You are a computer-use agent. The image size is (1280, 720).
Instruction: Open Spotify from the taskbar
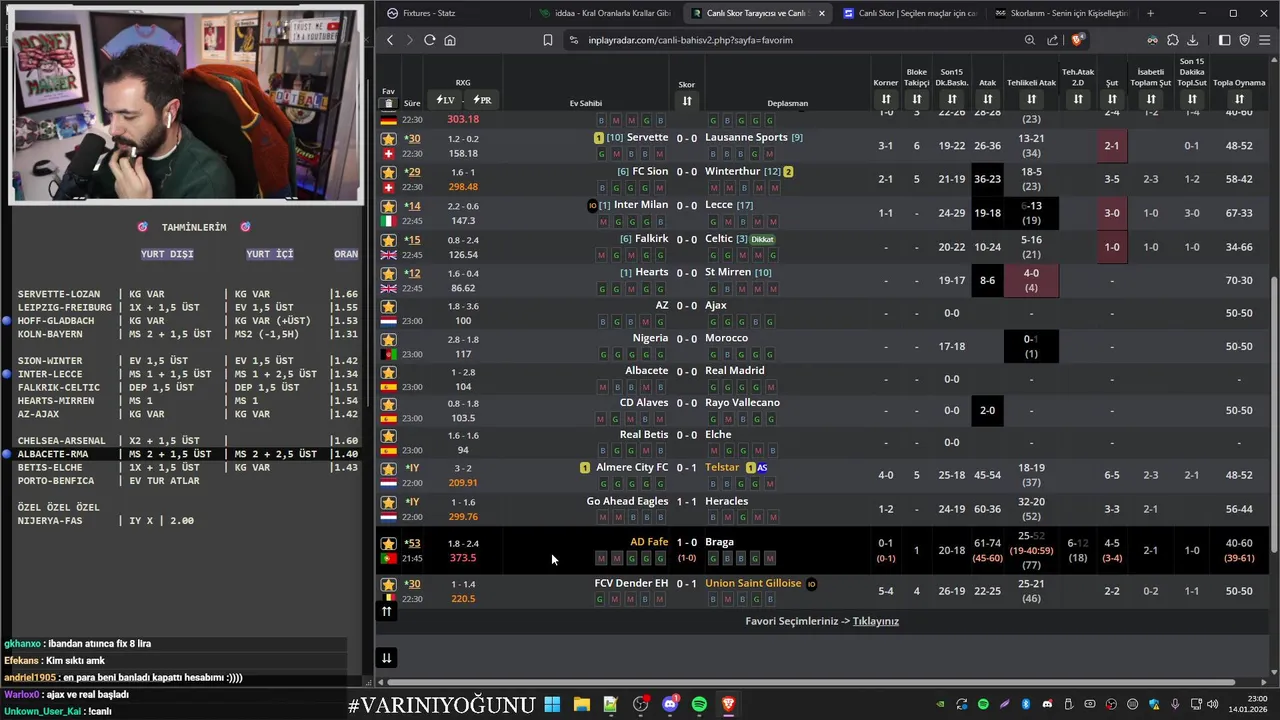click(699, 705)
